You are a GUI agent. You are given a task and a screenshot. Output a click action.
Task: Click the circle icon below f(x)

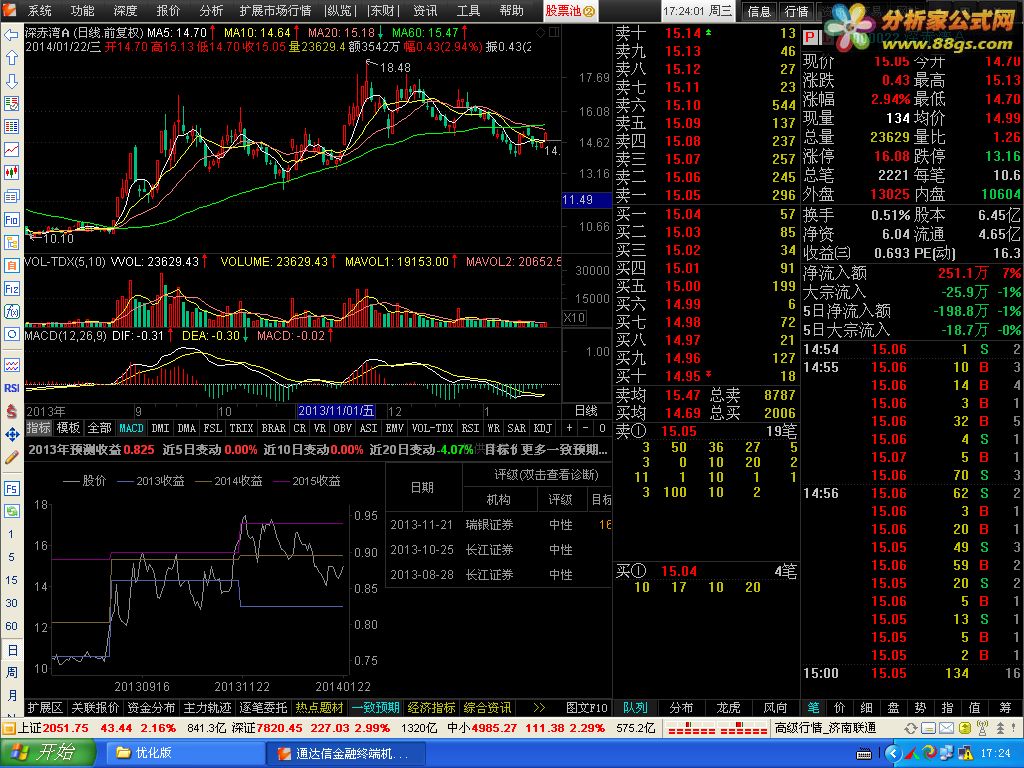pyautogui.click(x=12, y=334)
